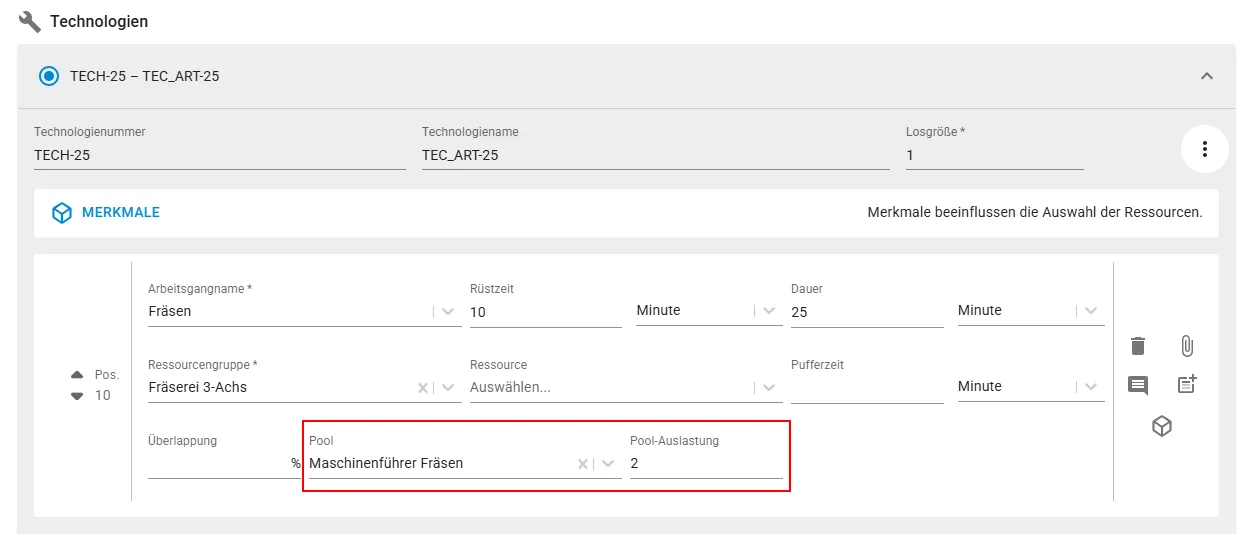Click the empty Pufferzeit field

(x=867, y=387)
